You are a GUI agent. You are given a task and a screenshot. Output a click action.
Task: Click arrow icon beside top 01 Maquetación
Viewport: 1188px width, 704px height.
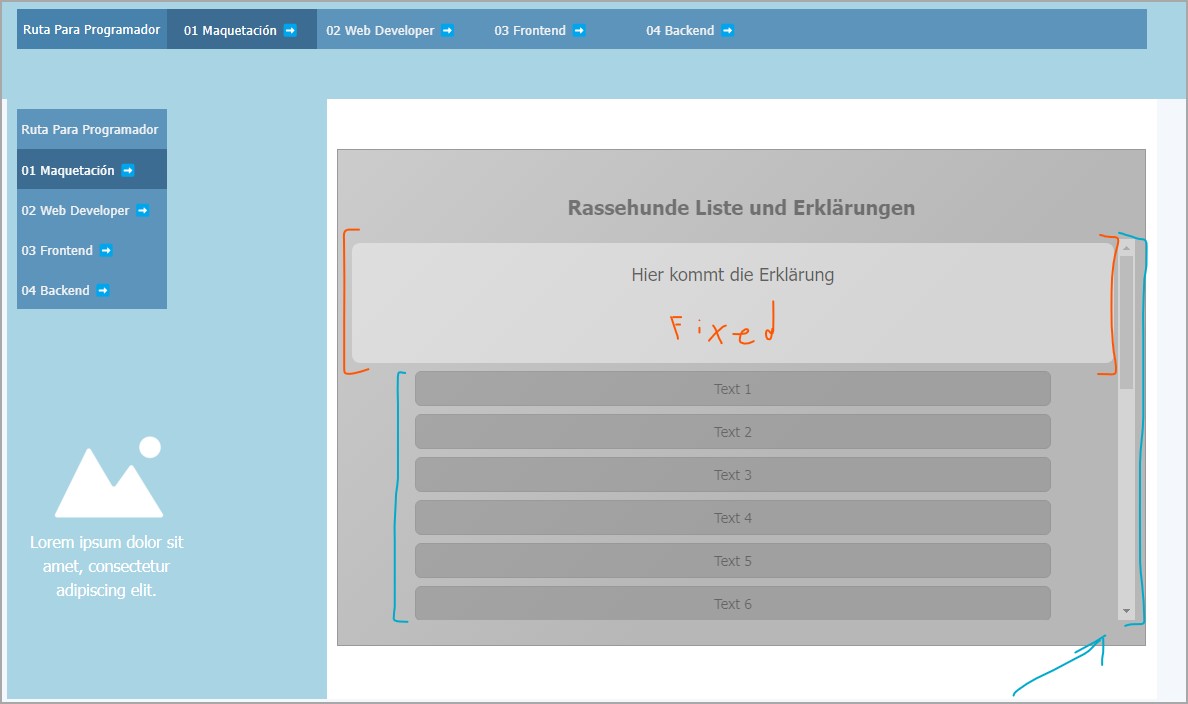[x=290, y=31]
